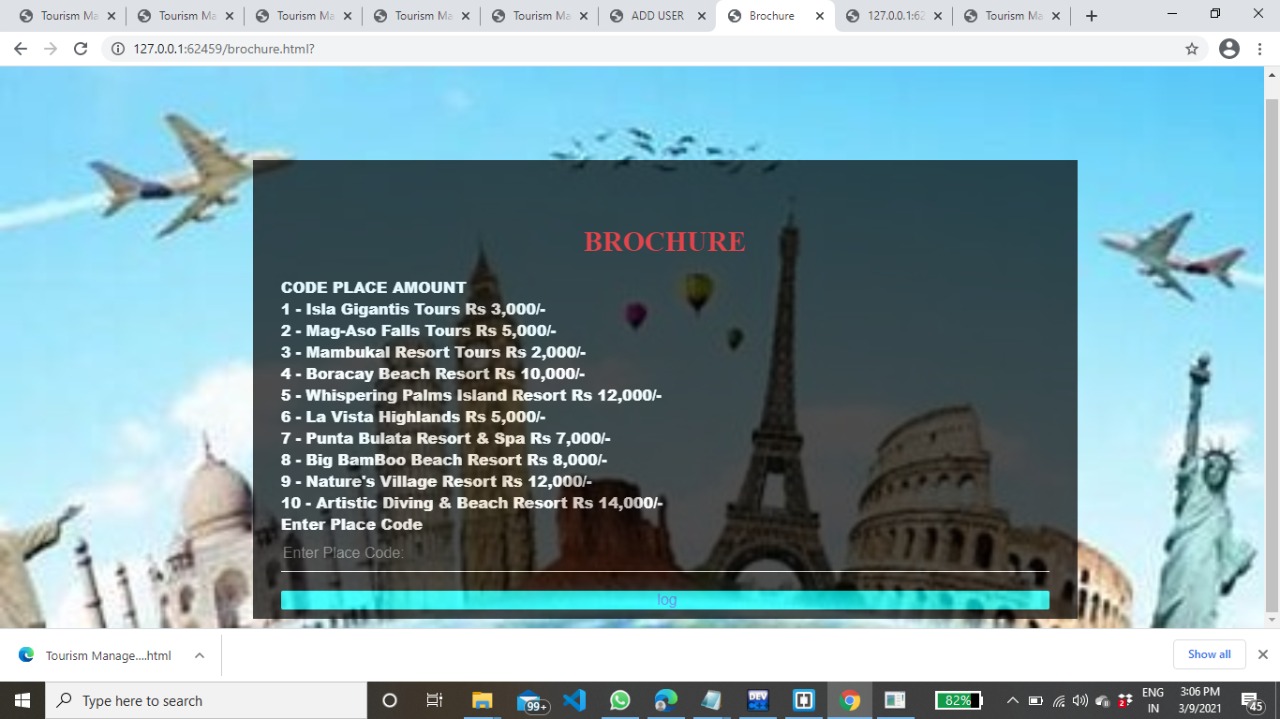Open Microsoft Edge from the taskbar
The width and height of the screenshot is (1280, 719).
coord(666,700)
